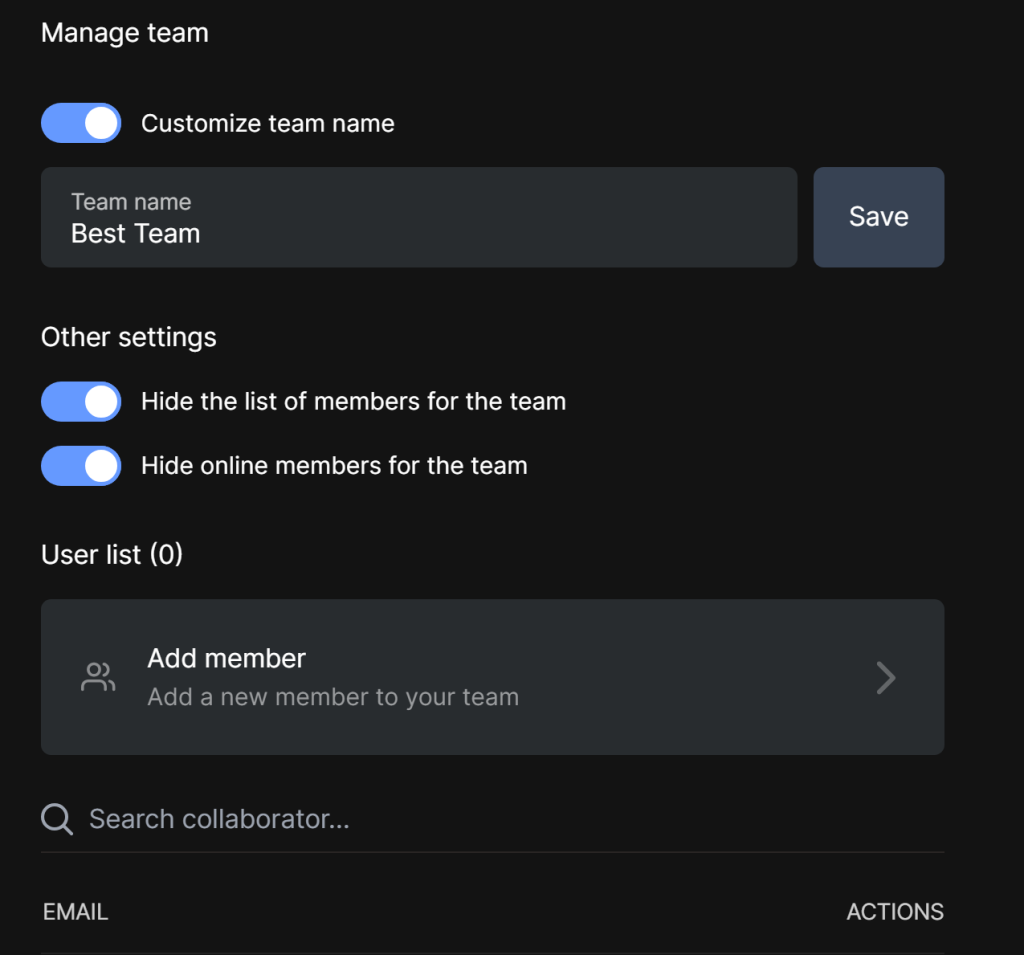Screen dimensions: 1024x955
Task: Save the team name
Action: 878,217
